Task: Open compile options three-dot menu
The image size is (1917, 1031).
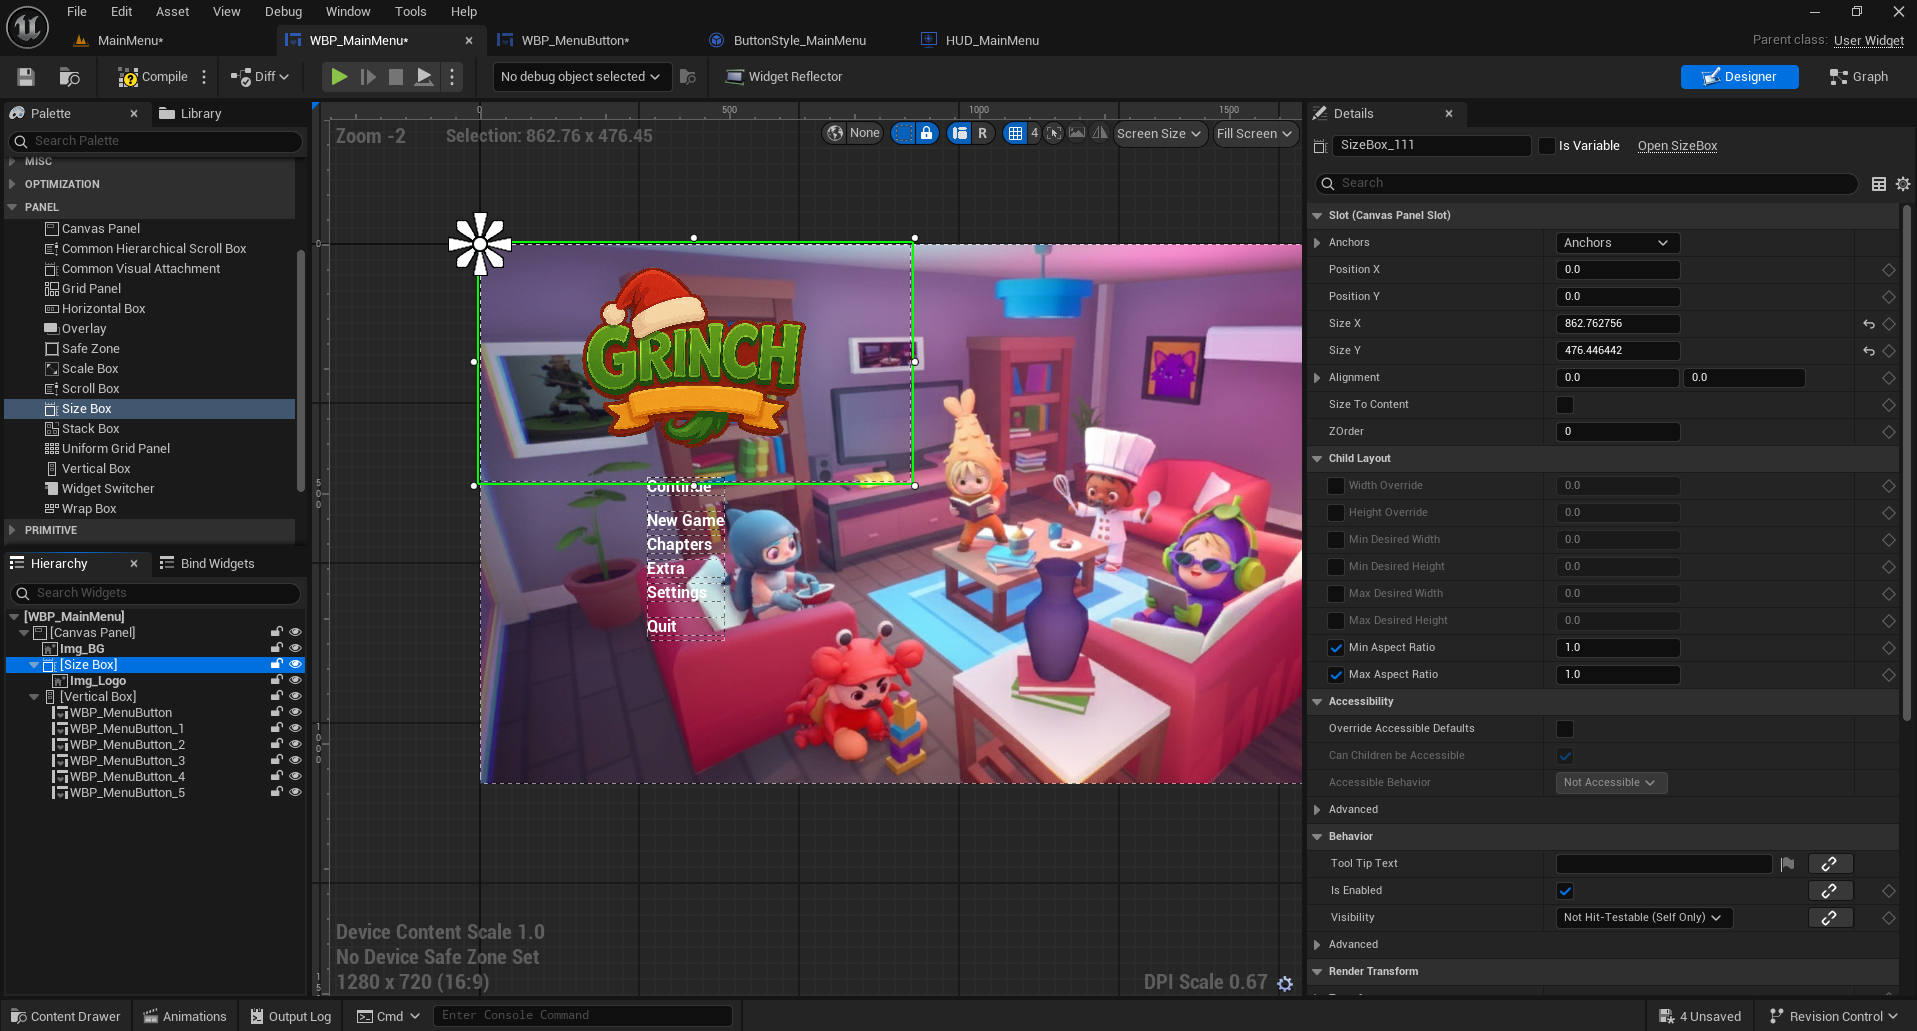Action: 204,77
